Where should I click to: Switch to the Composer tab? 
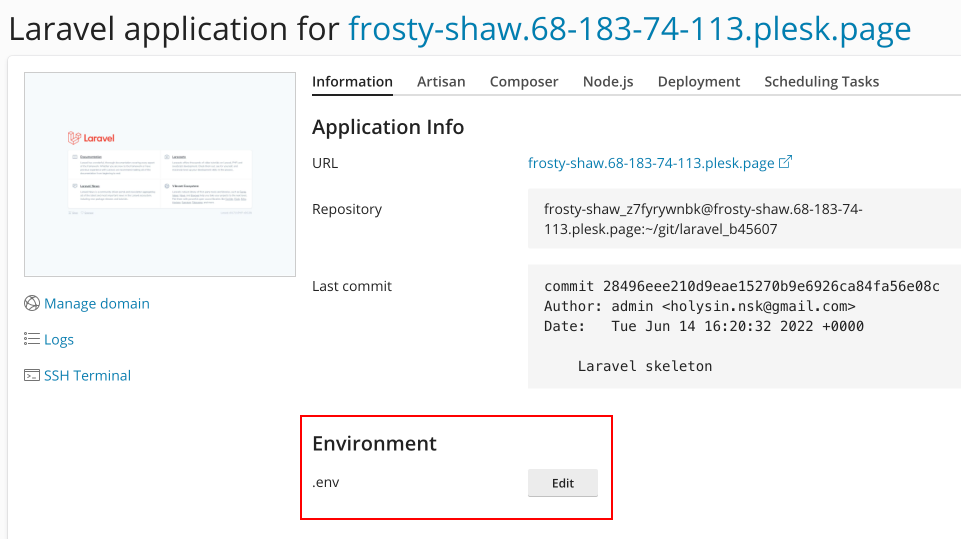[x=524, y=82]
